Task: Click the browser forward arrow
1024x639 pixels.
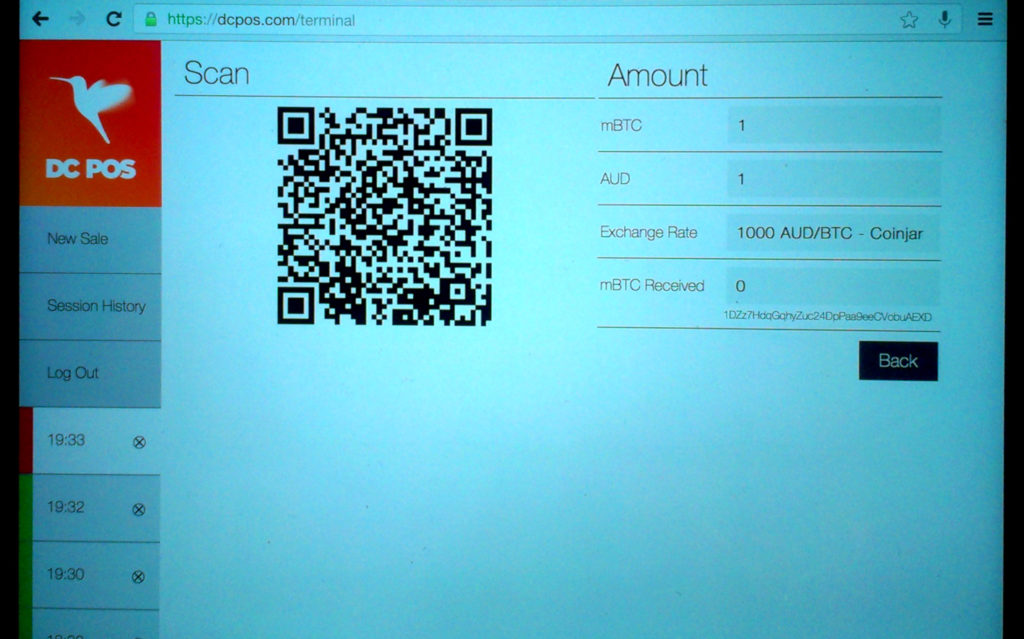Action: [x=77, y=19]
